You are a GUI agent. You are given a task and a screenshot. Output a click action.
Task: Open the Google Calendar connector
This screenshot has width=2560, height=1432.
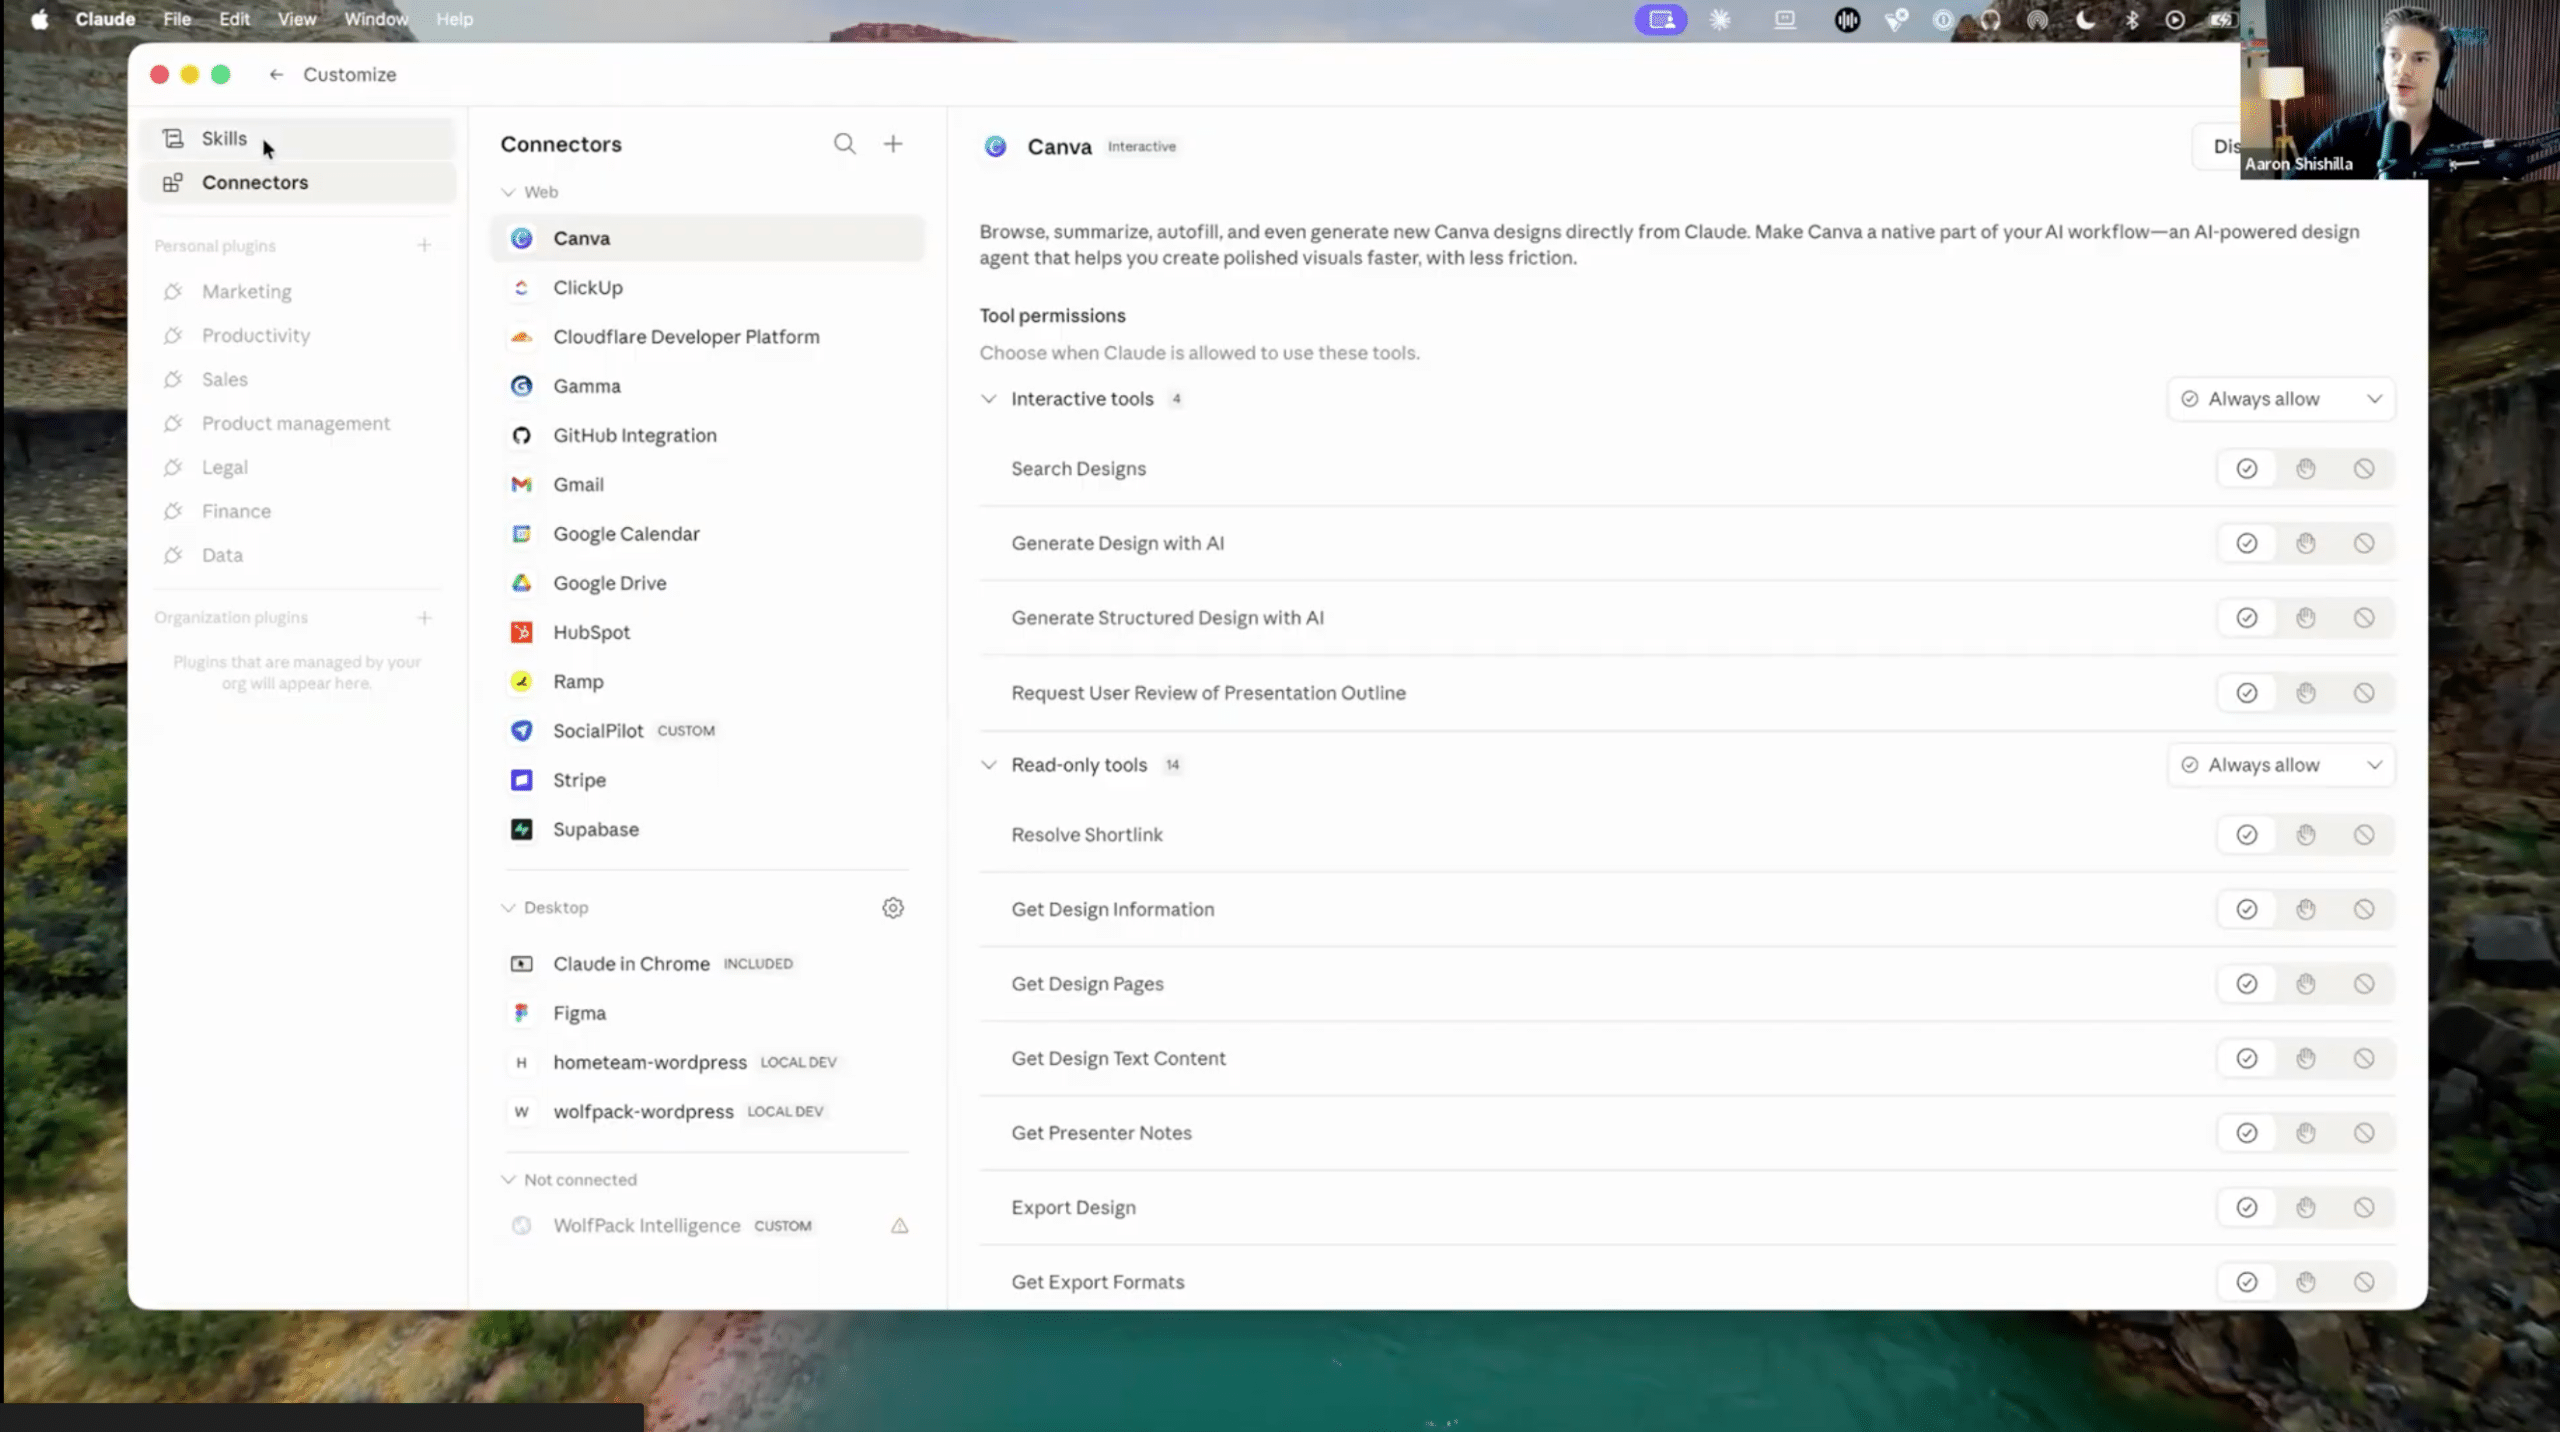point(708,534)
